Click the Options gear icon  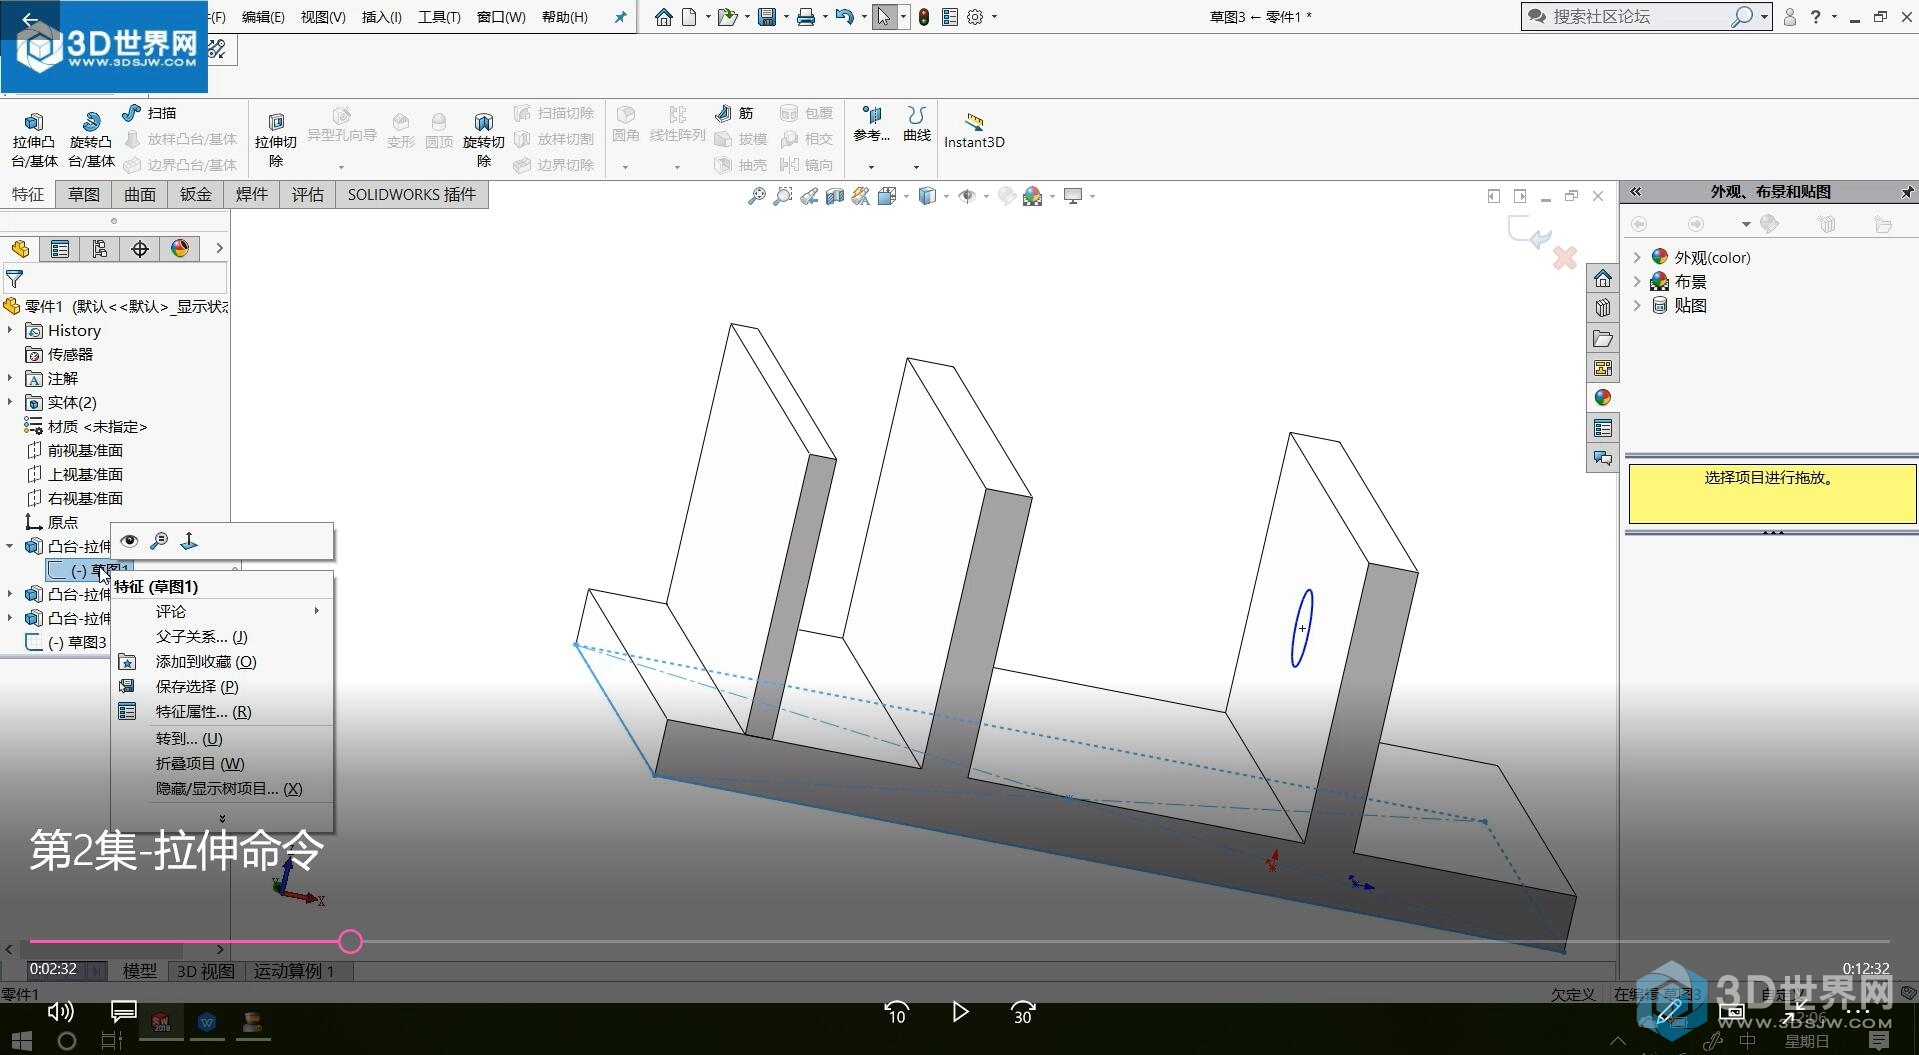click(x=975, y=17)
